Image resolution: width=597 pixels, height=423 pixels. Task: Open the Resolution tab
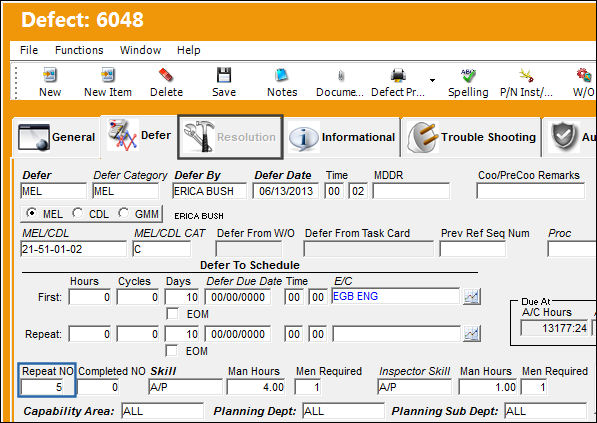tap(230, 137)
